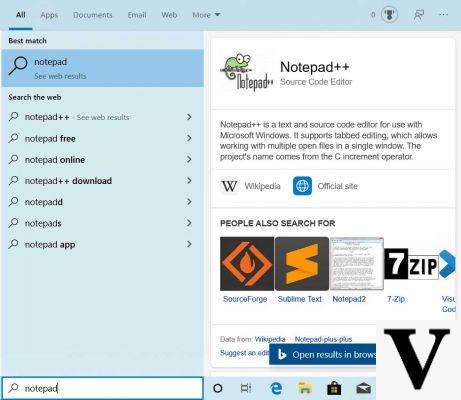Viewport: 461px width, 400px height.
Task: Open the Visual Studio Code thumbnail
Action: coord(447,264)
